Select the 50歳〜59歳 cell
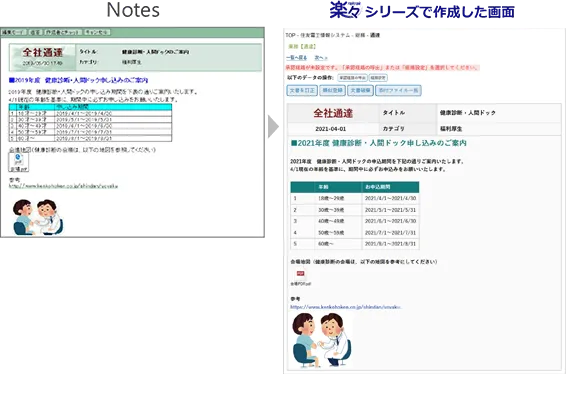The image size is (566, 393). [338, 232]
